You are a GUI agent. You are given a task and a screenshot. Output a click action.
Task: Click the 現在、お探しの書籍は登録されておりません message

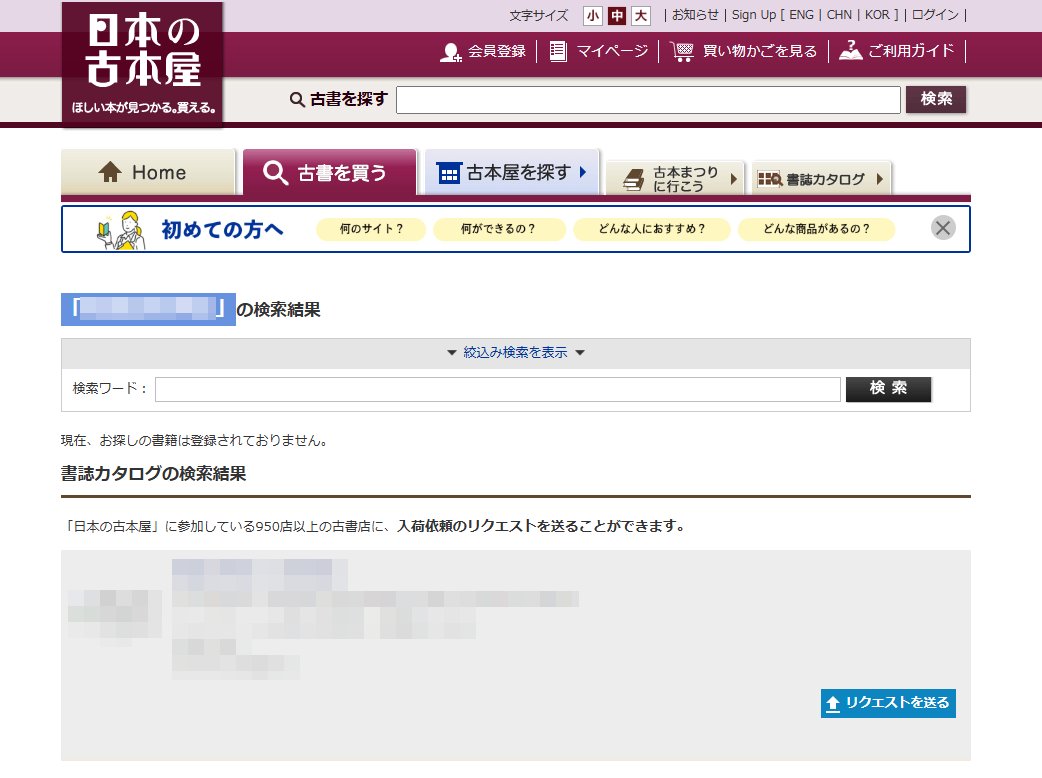[193, 440]
